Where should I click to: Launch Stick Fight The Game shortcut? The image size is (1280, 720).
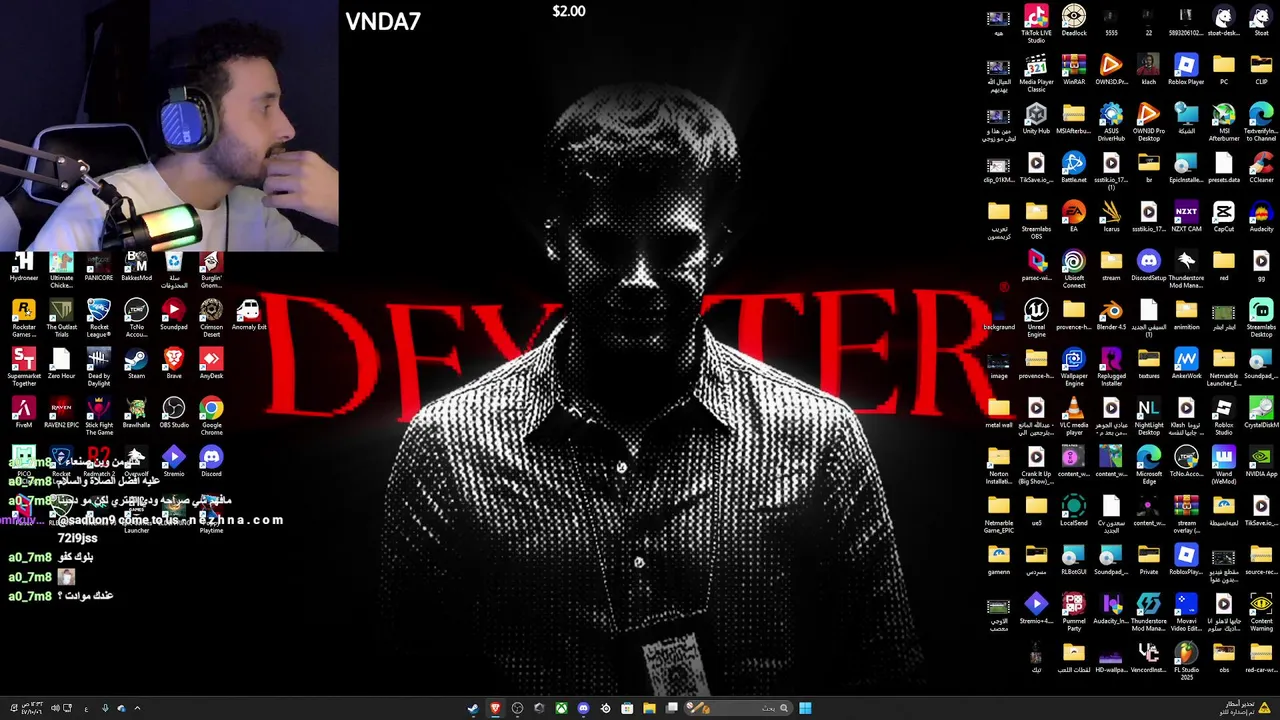pos(99,416)
